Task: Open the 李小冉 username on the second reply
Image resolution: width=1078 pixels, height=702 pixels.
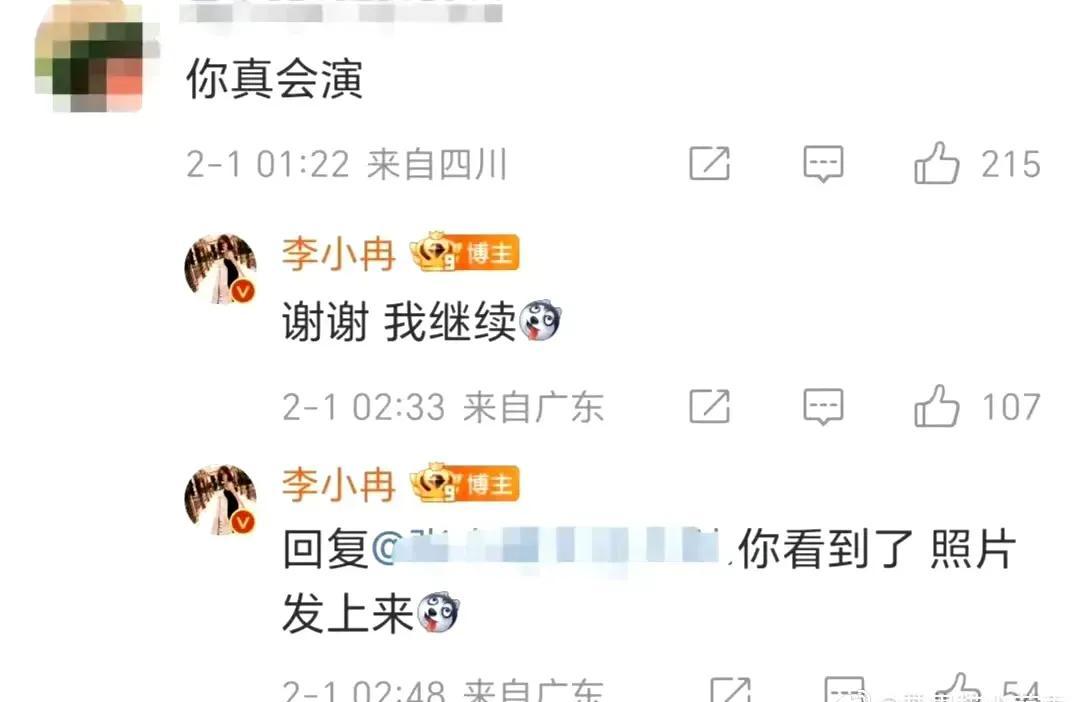Action: [x=338, y=484]
